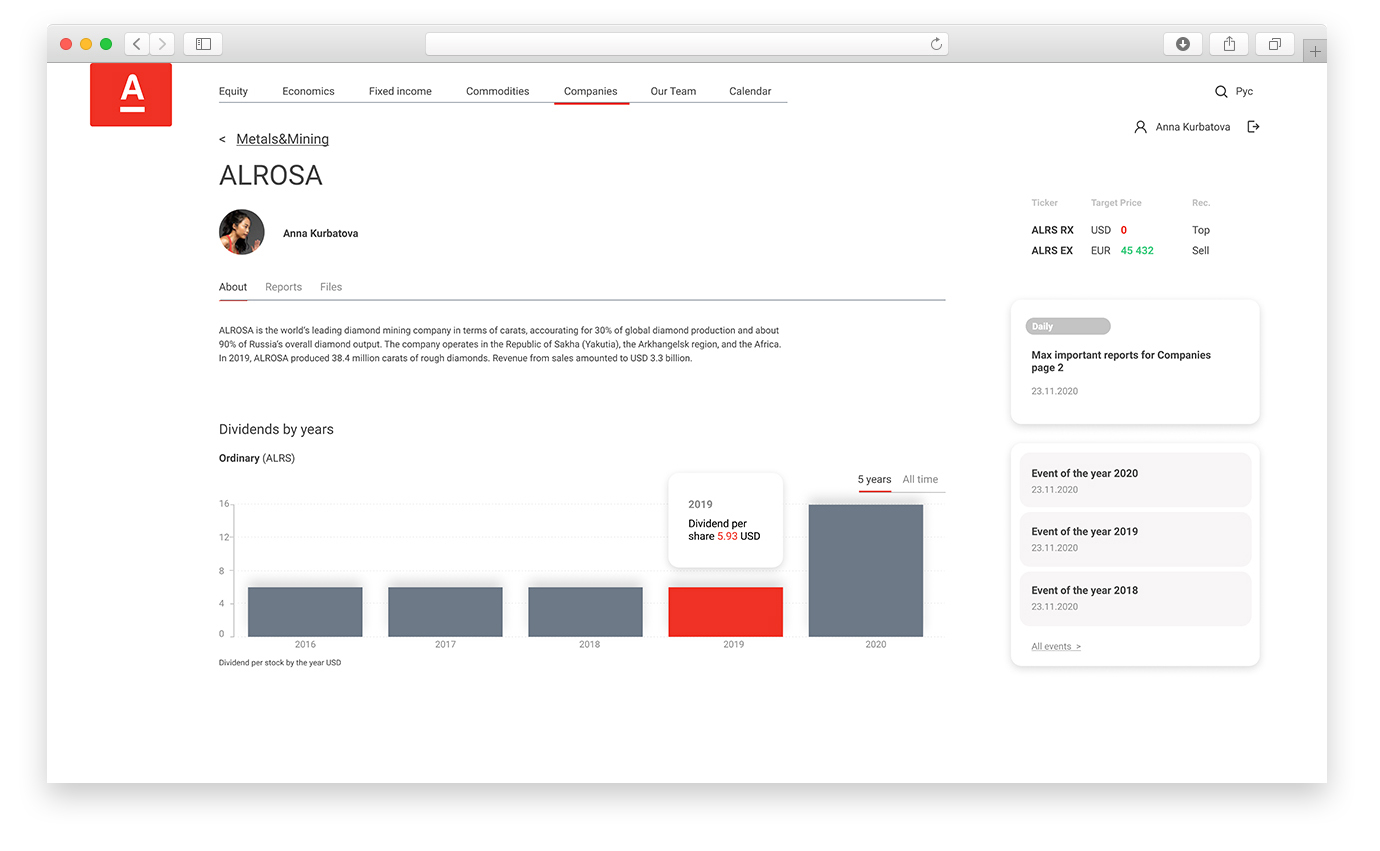Click the logout icon beside Anna Kurbatova
This screenshot has width=1380, height=851.
pos(1253,127)
